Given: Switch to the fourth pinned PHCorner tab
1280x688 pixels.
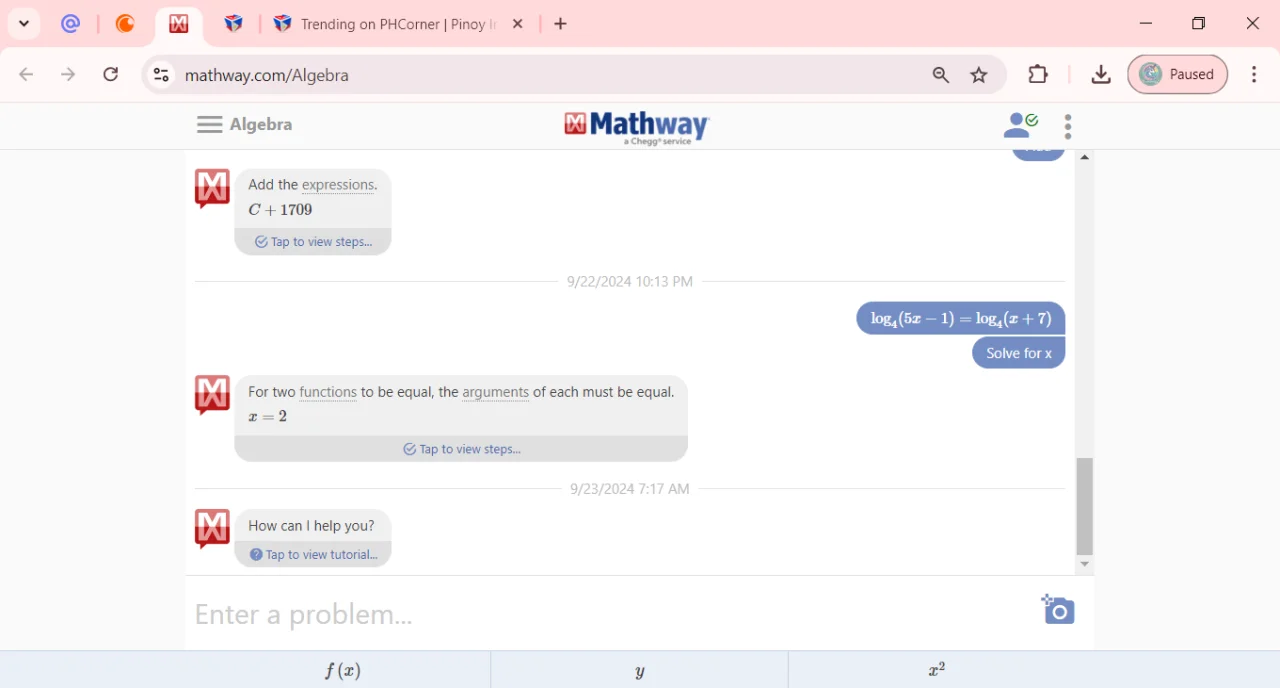Looking at the screenshot, I should (233, 24).
